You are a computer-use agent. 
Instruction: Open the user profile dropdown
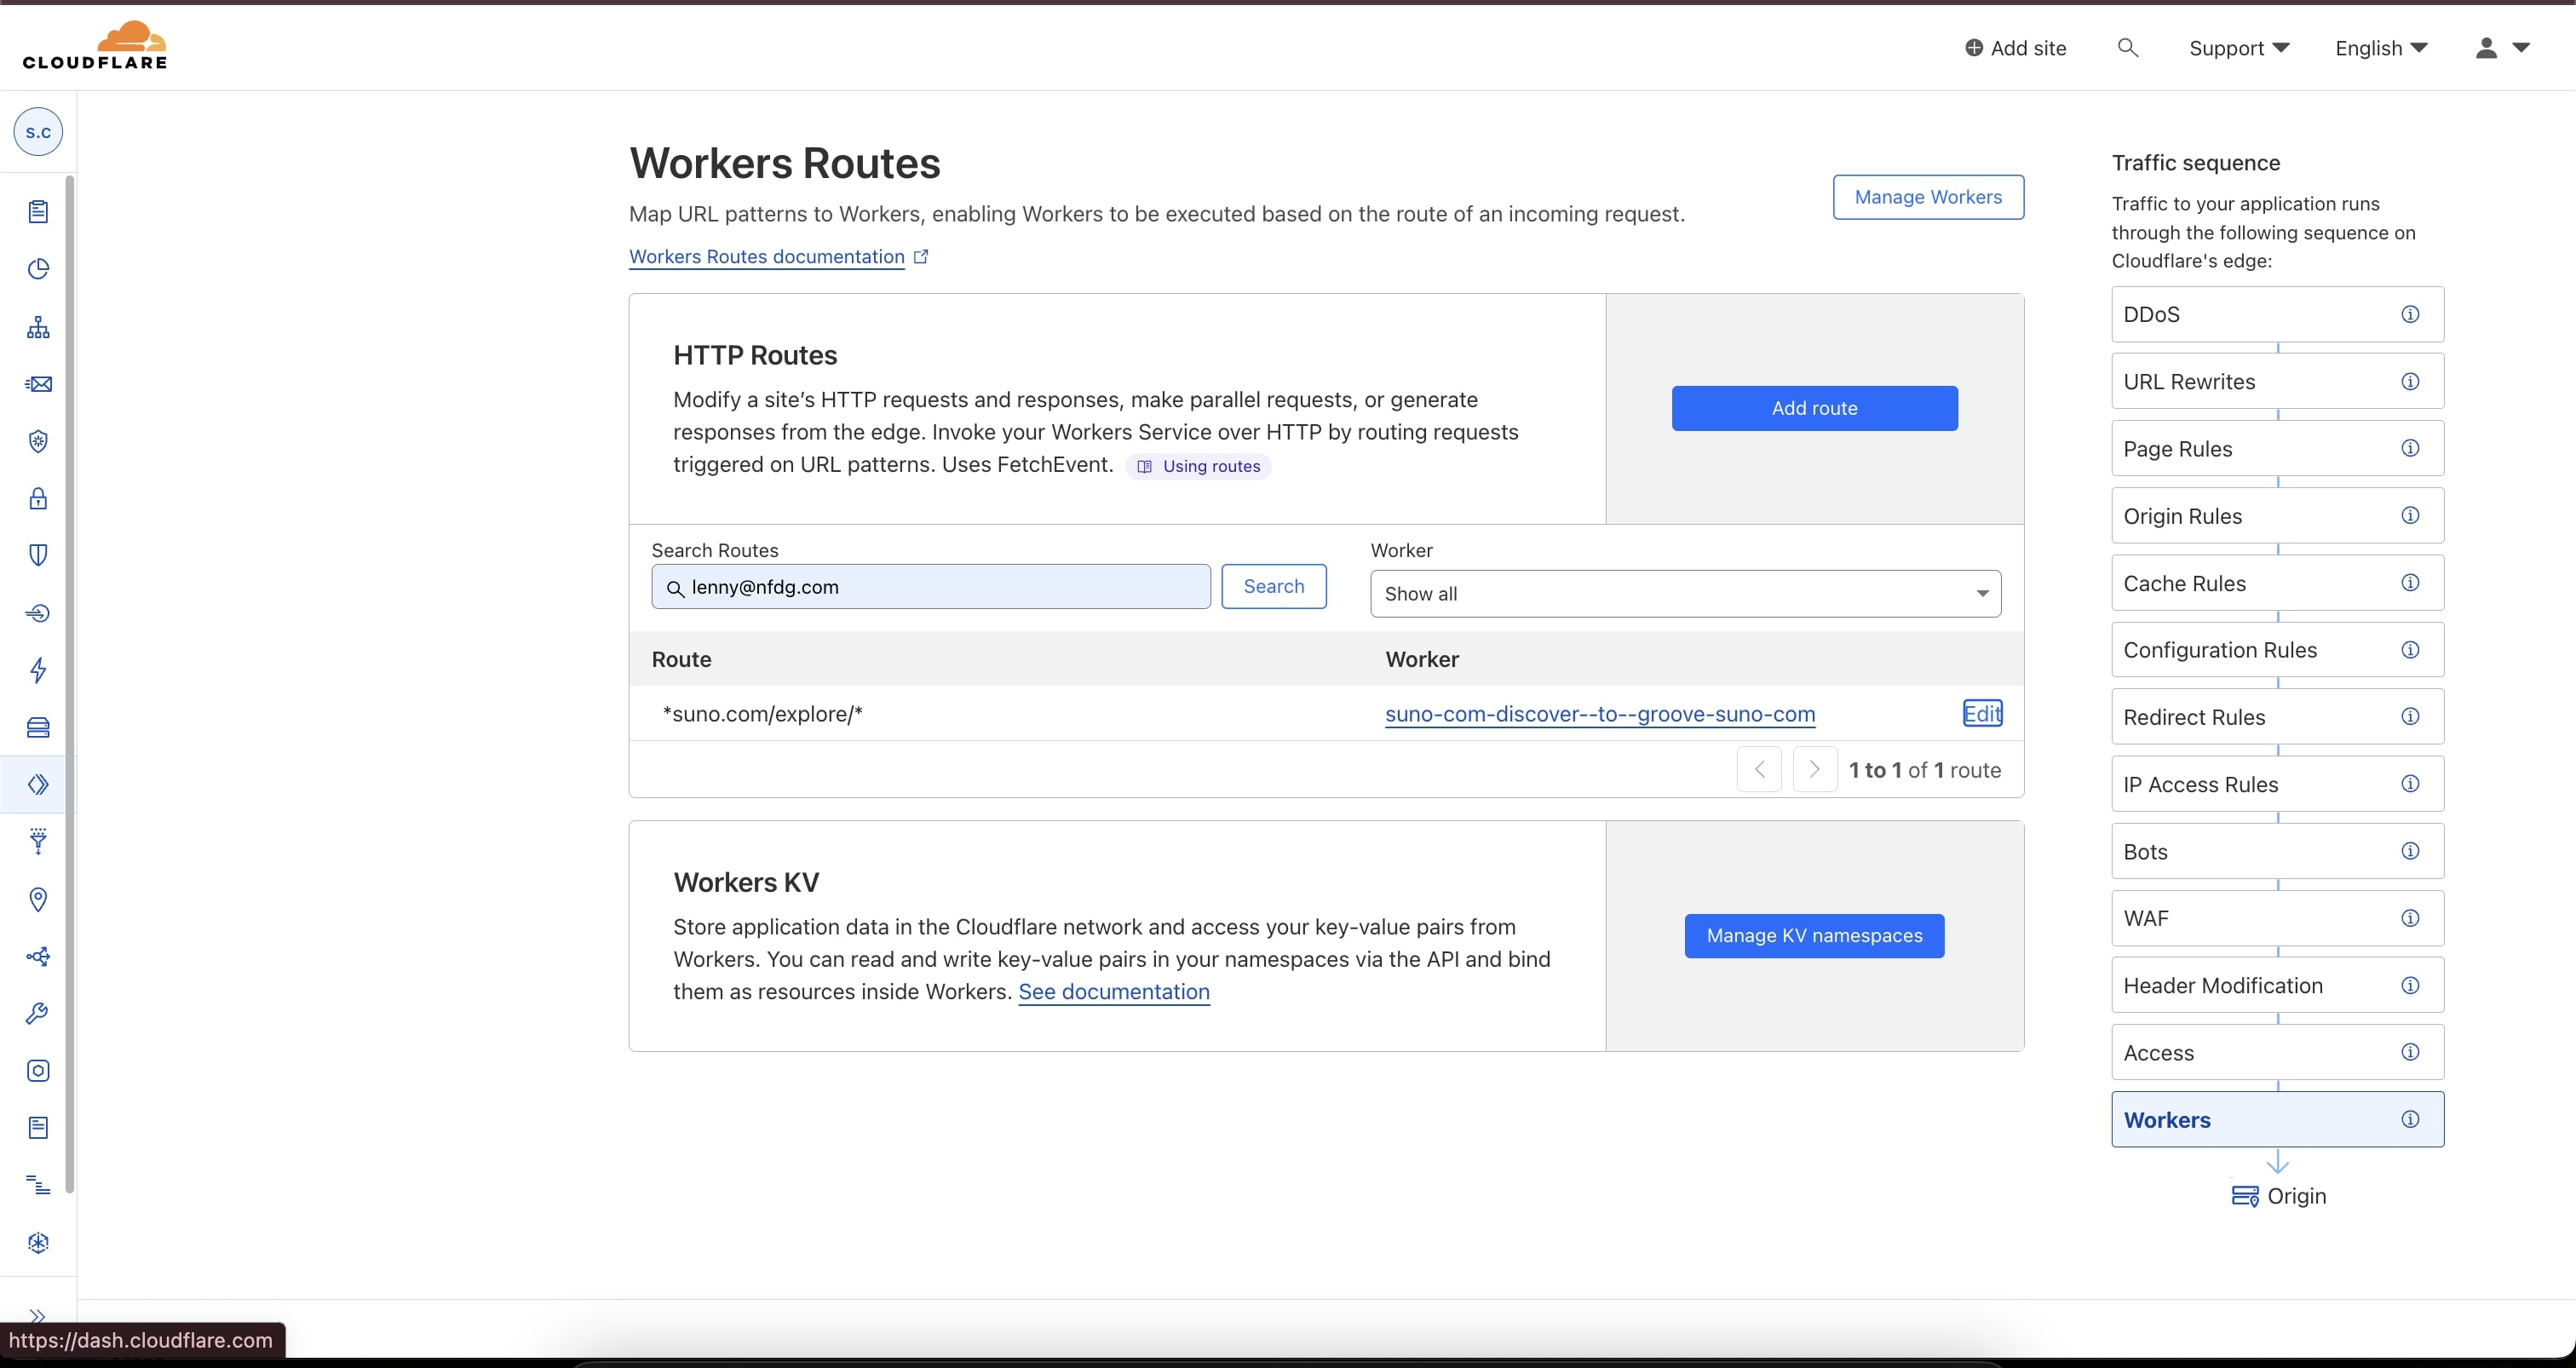click(2502, 48)
